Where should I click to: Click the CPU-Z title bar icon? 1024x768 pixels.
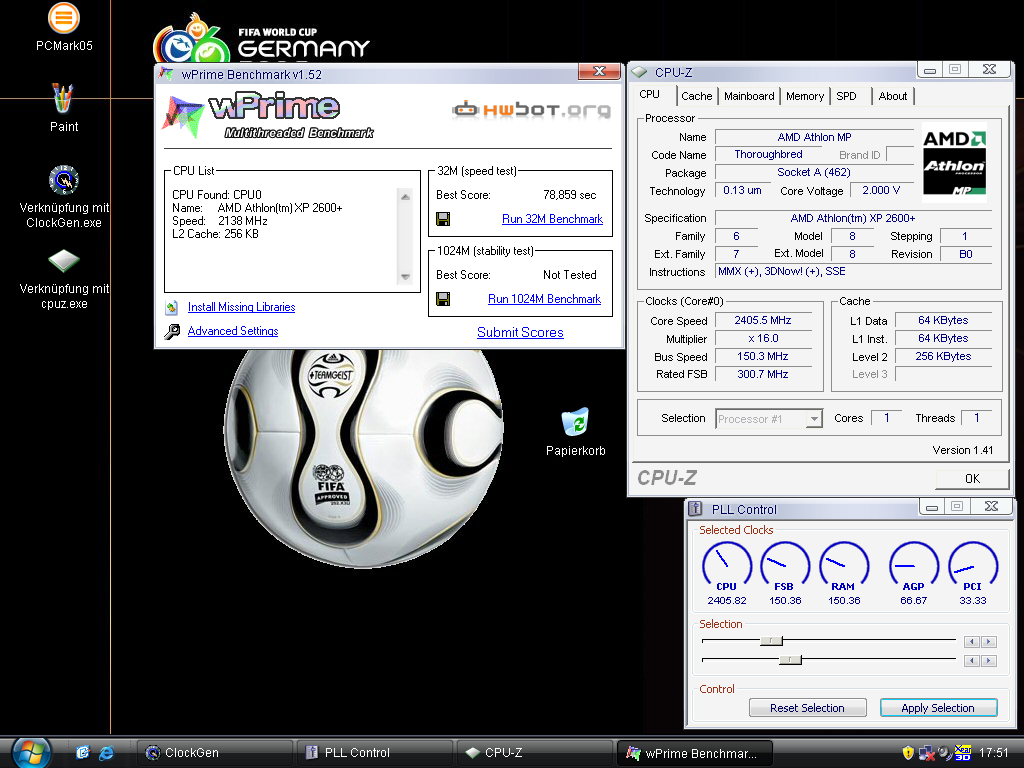point(639,72)
